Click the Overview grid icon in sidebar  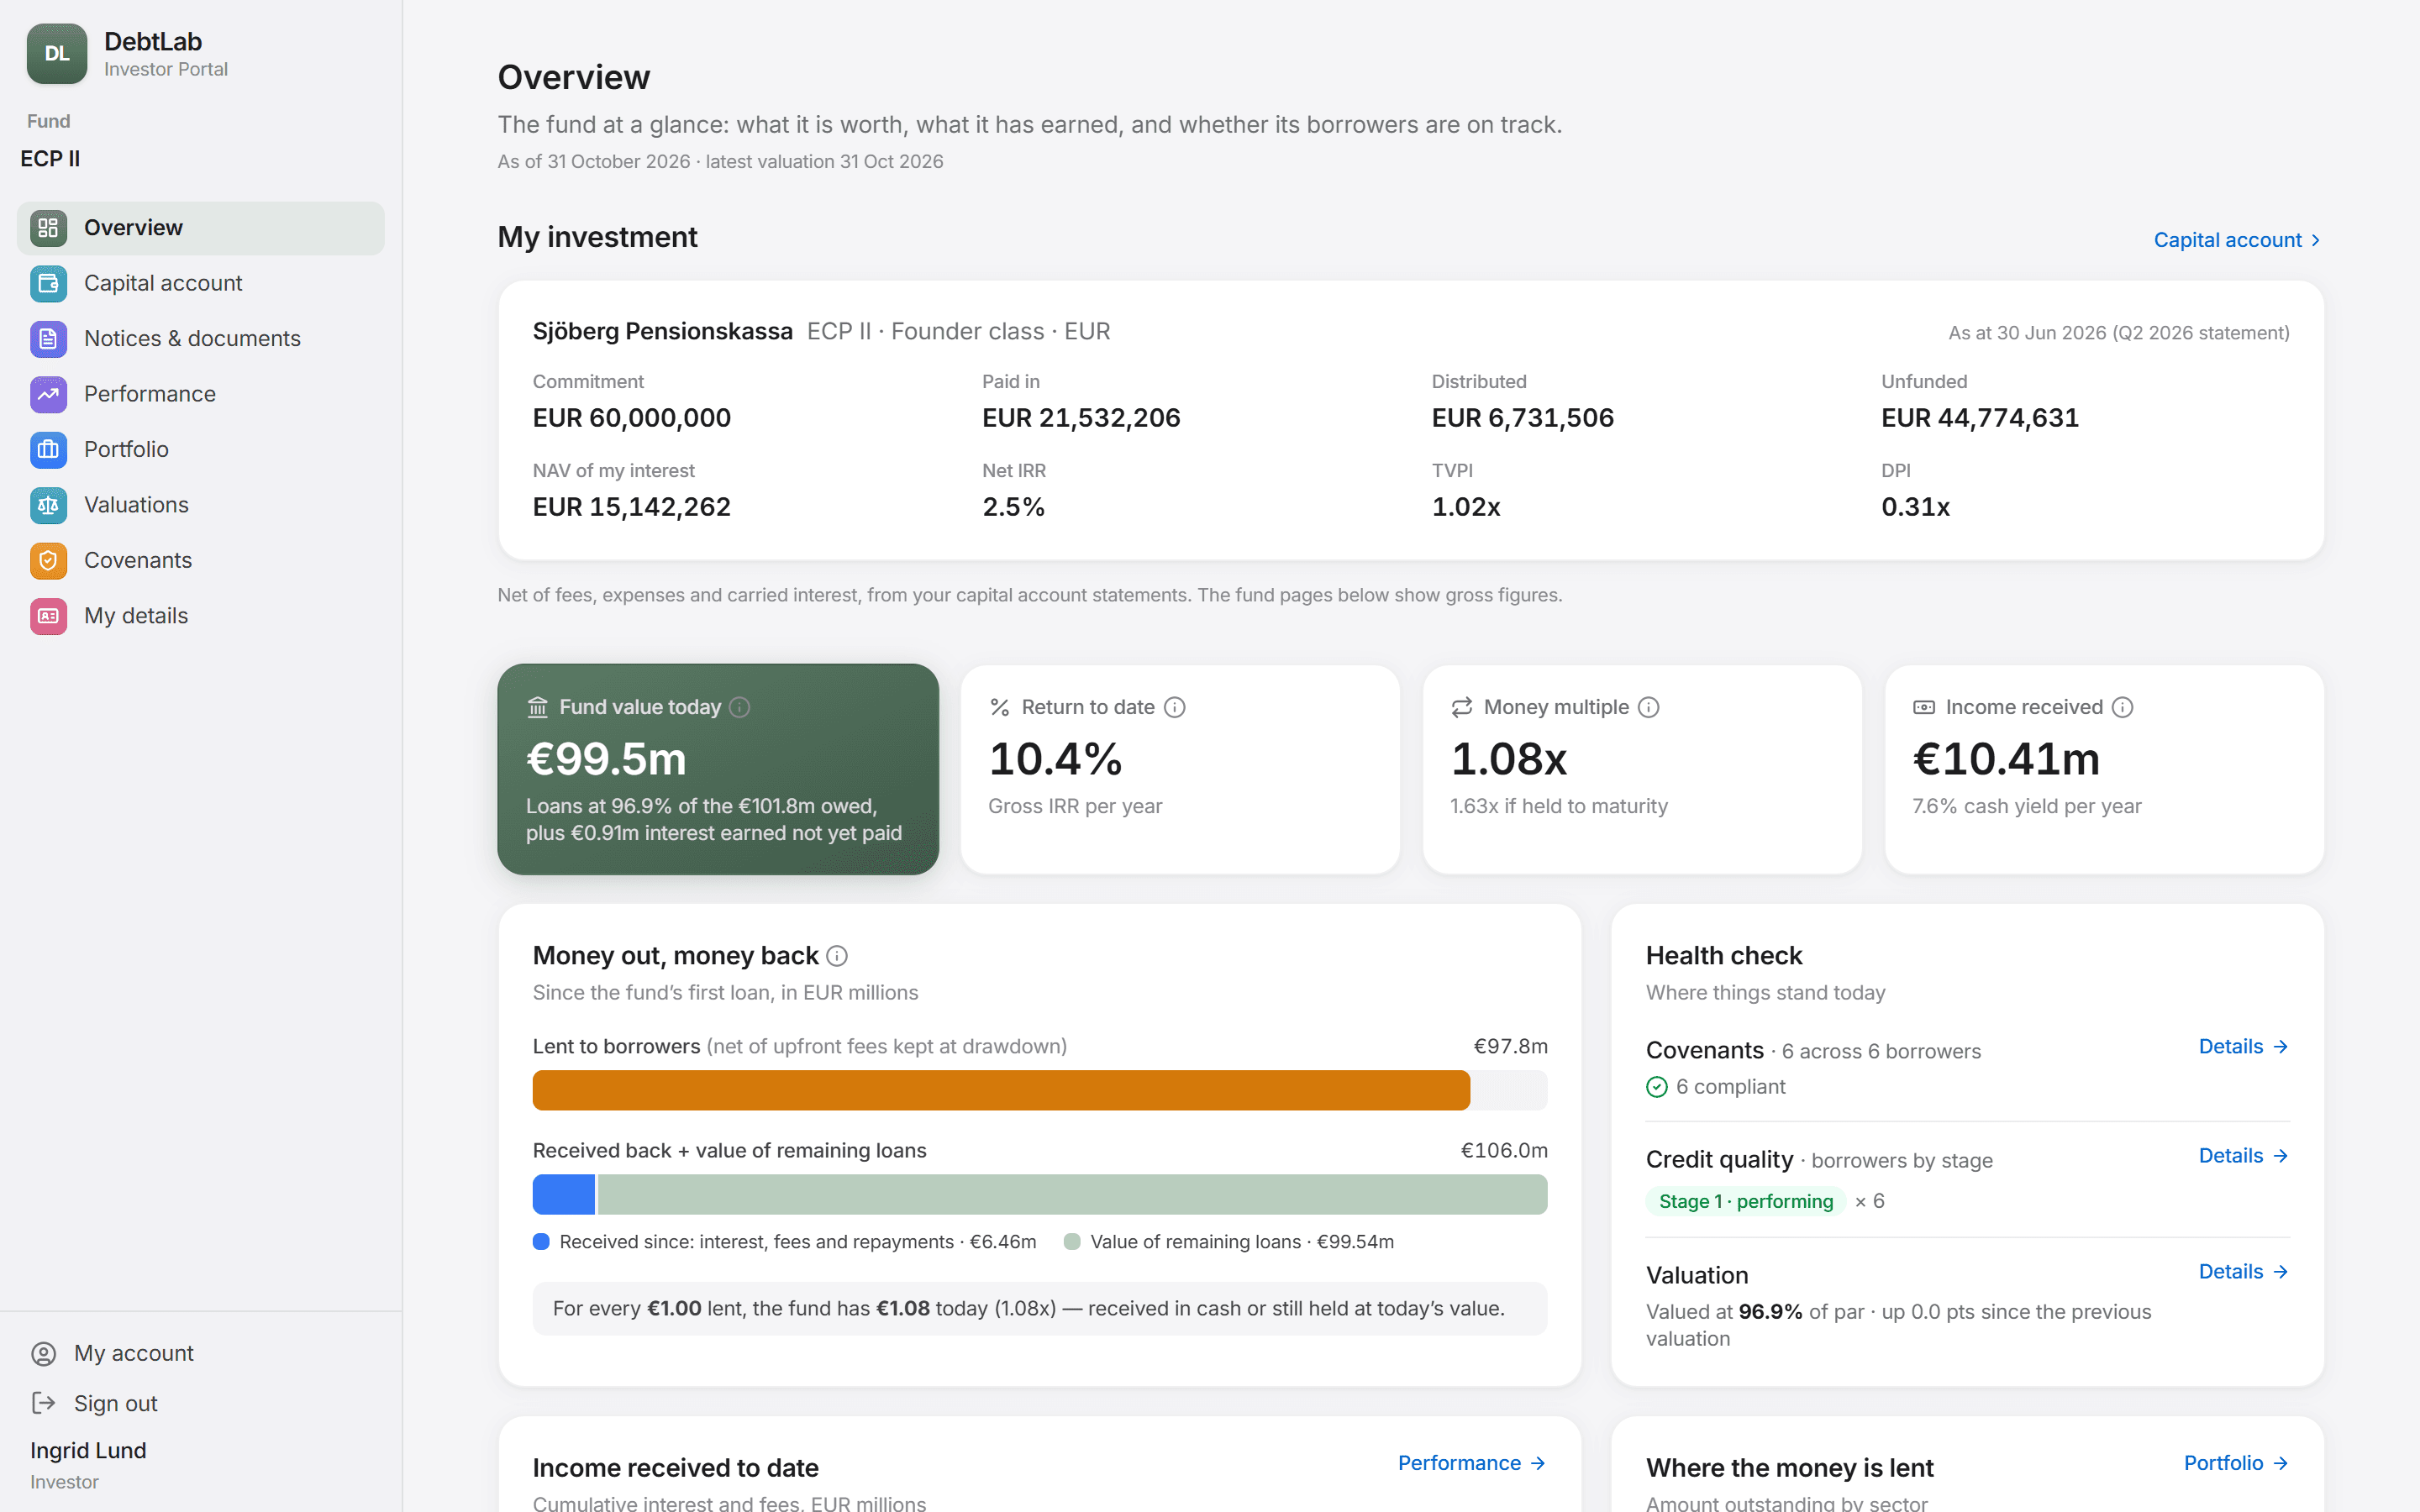[48, 228]
